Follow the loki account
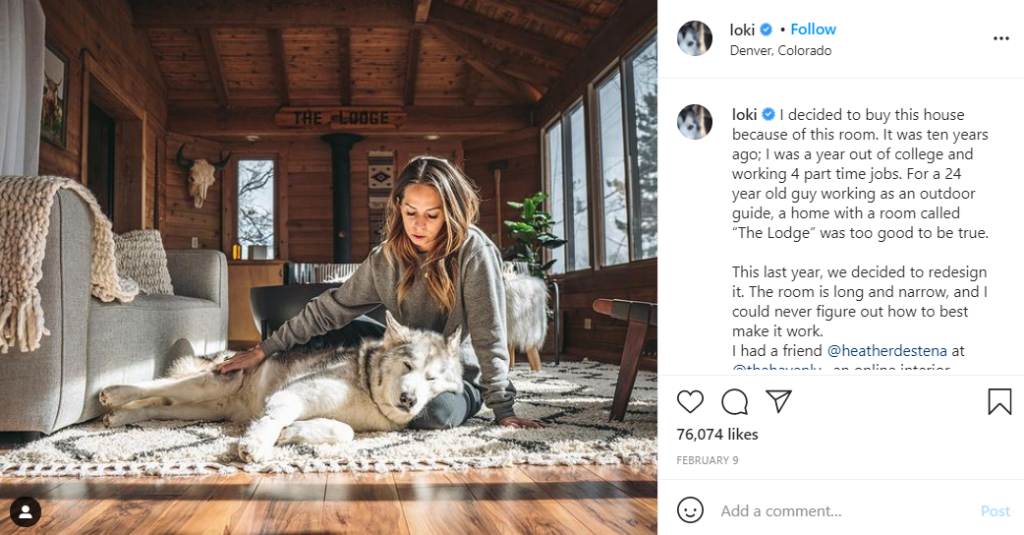The width and height of the screenshot is (1024, 535). tap(813, 30)
